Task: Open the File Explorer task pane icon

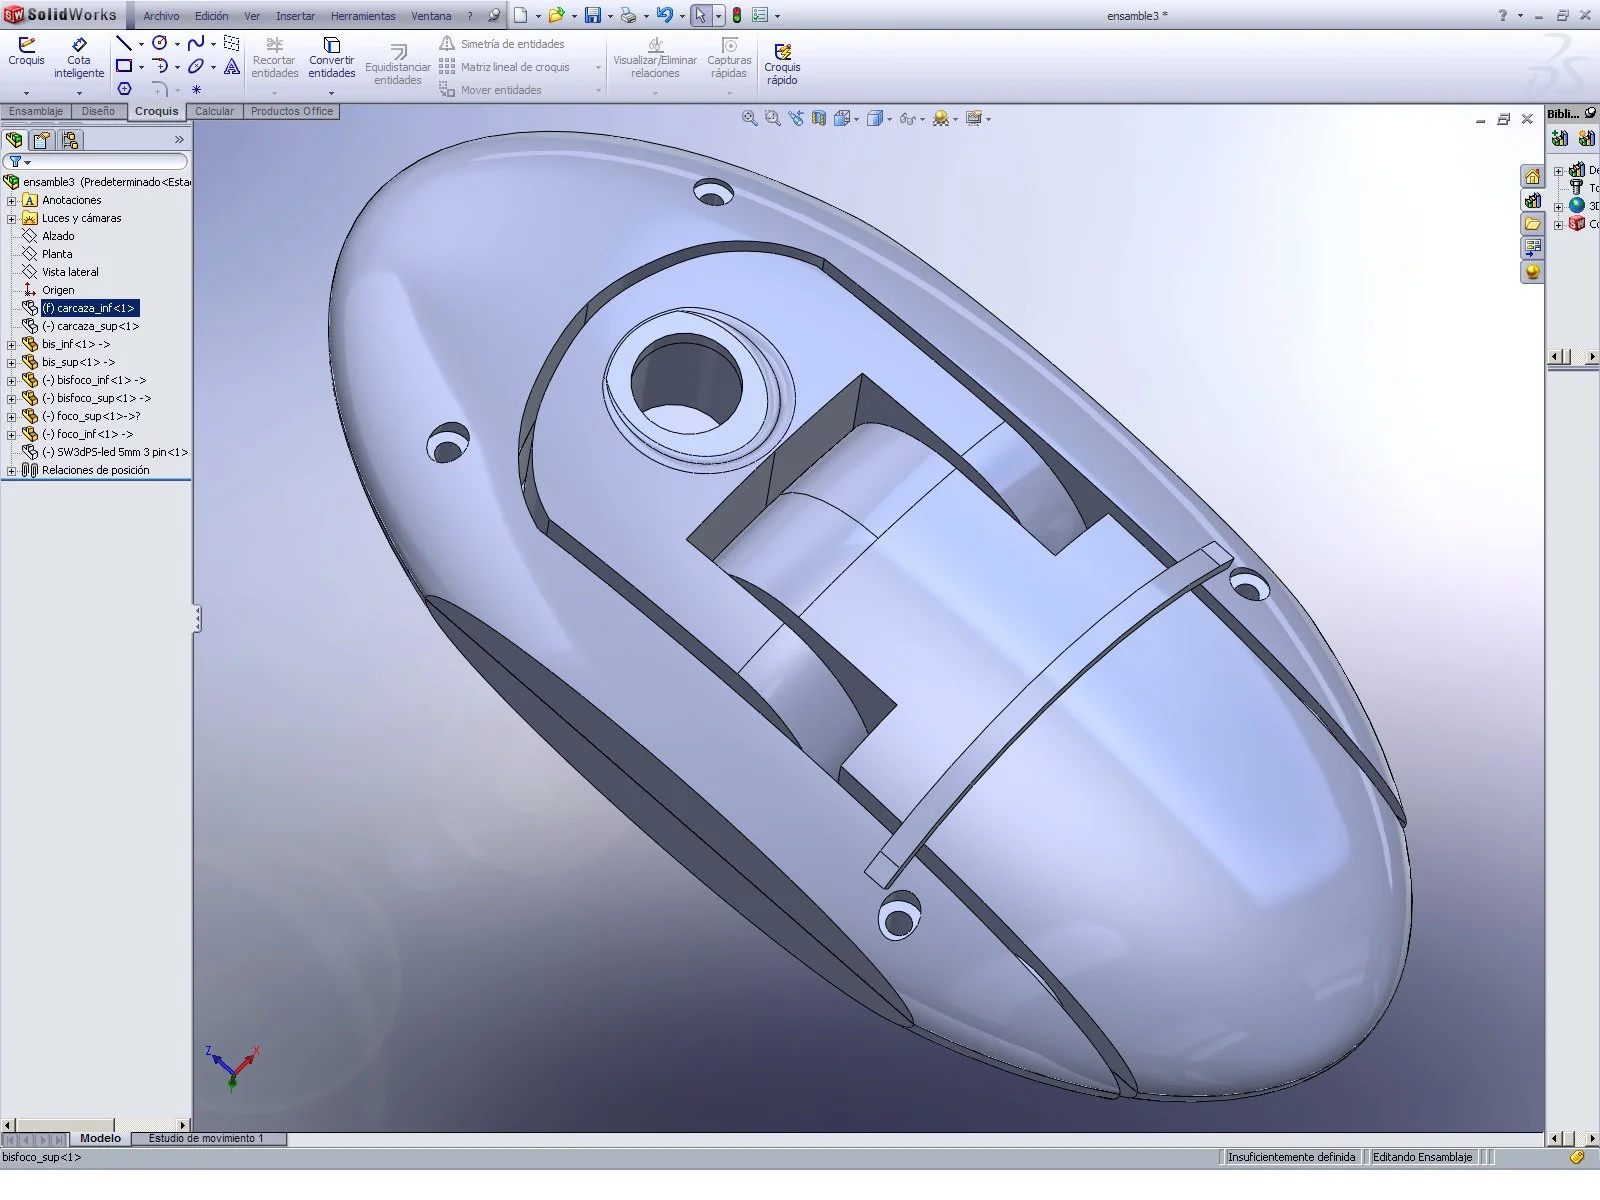Action: point(1532,224)
